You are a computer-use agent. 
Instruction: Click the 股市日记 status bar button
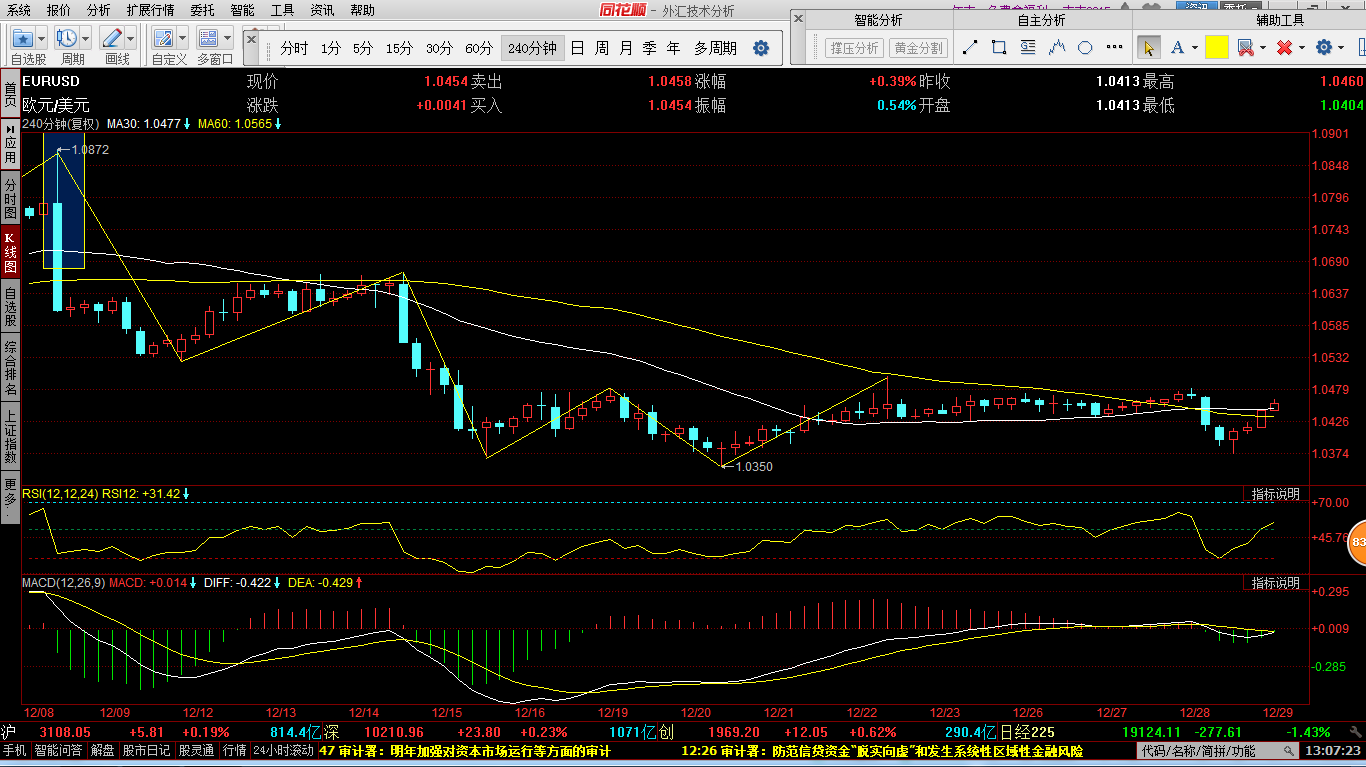pos(147,750)
